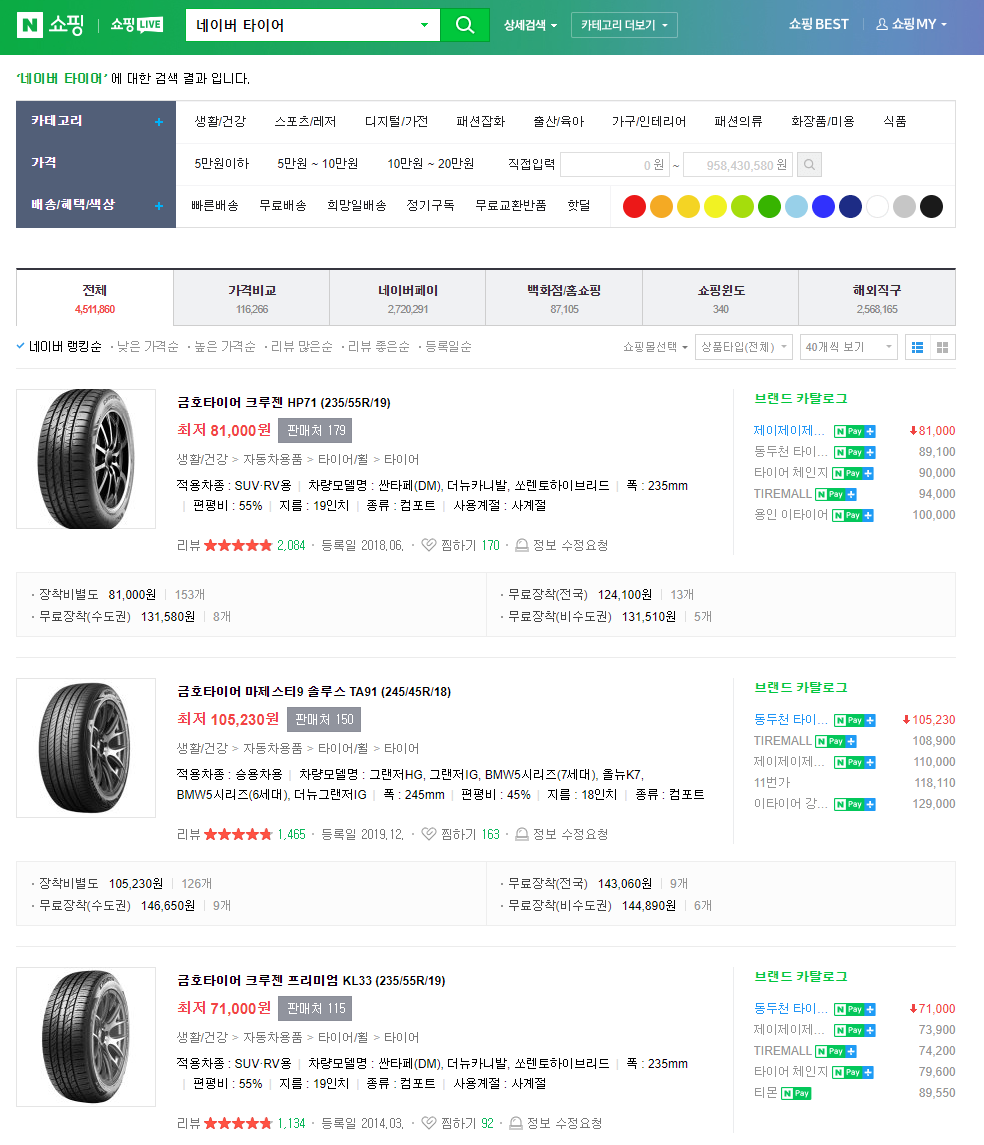Toggle 무료교환반품 filter
This screenshot has width=984, height=1145.
tap(511, 206)
